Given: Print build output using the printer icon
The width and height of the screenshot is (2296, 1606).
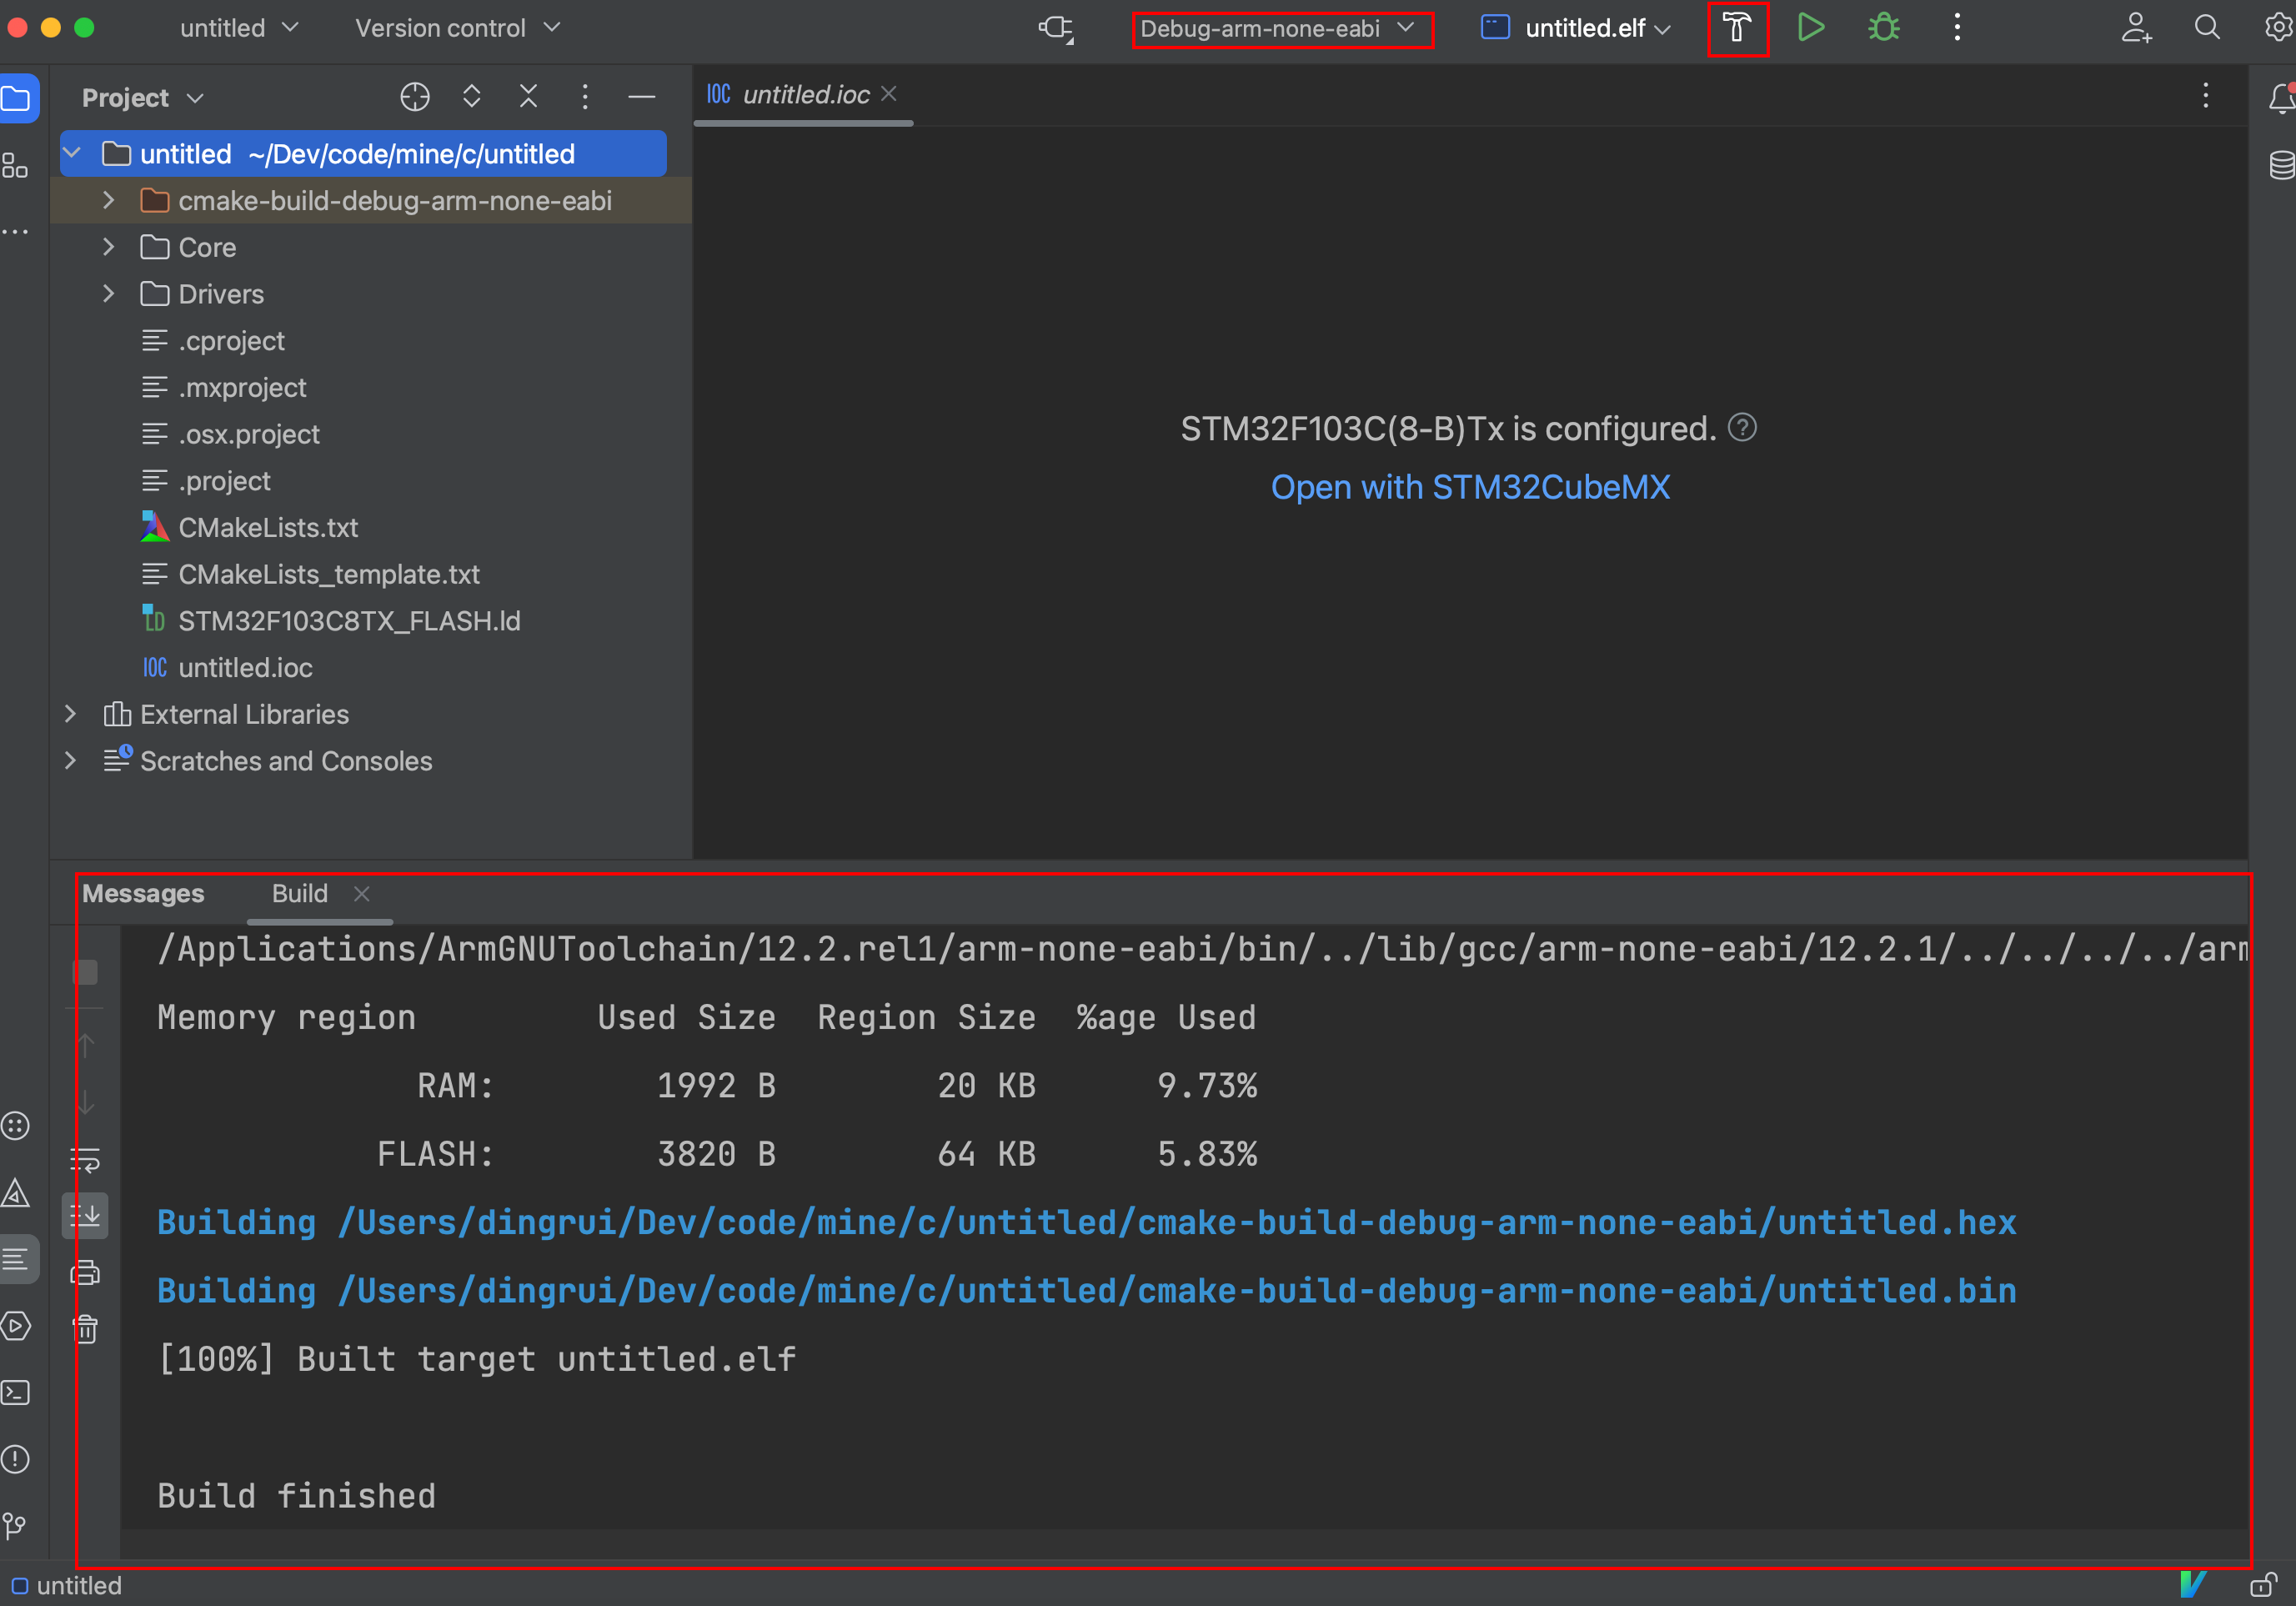Looking at the screenshot, I should (86, 1273).
